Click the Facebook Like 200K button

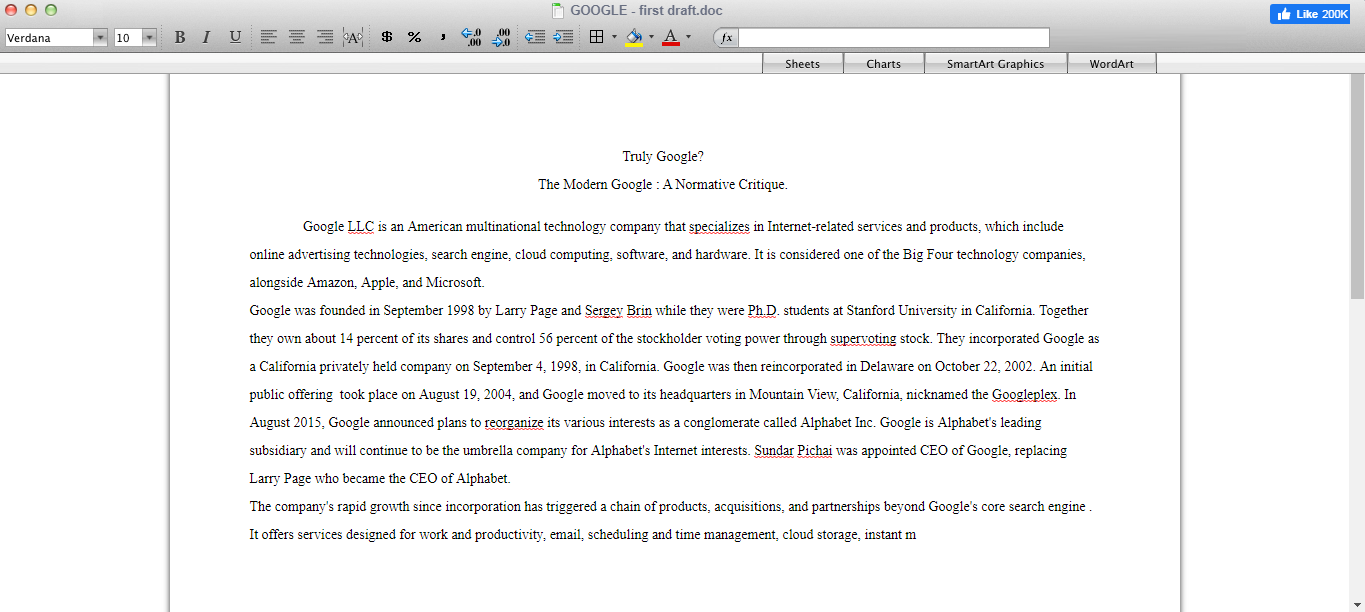pyautogui.click(x=1310, y=14)
